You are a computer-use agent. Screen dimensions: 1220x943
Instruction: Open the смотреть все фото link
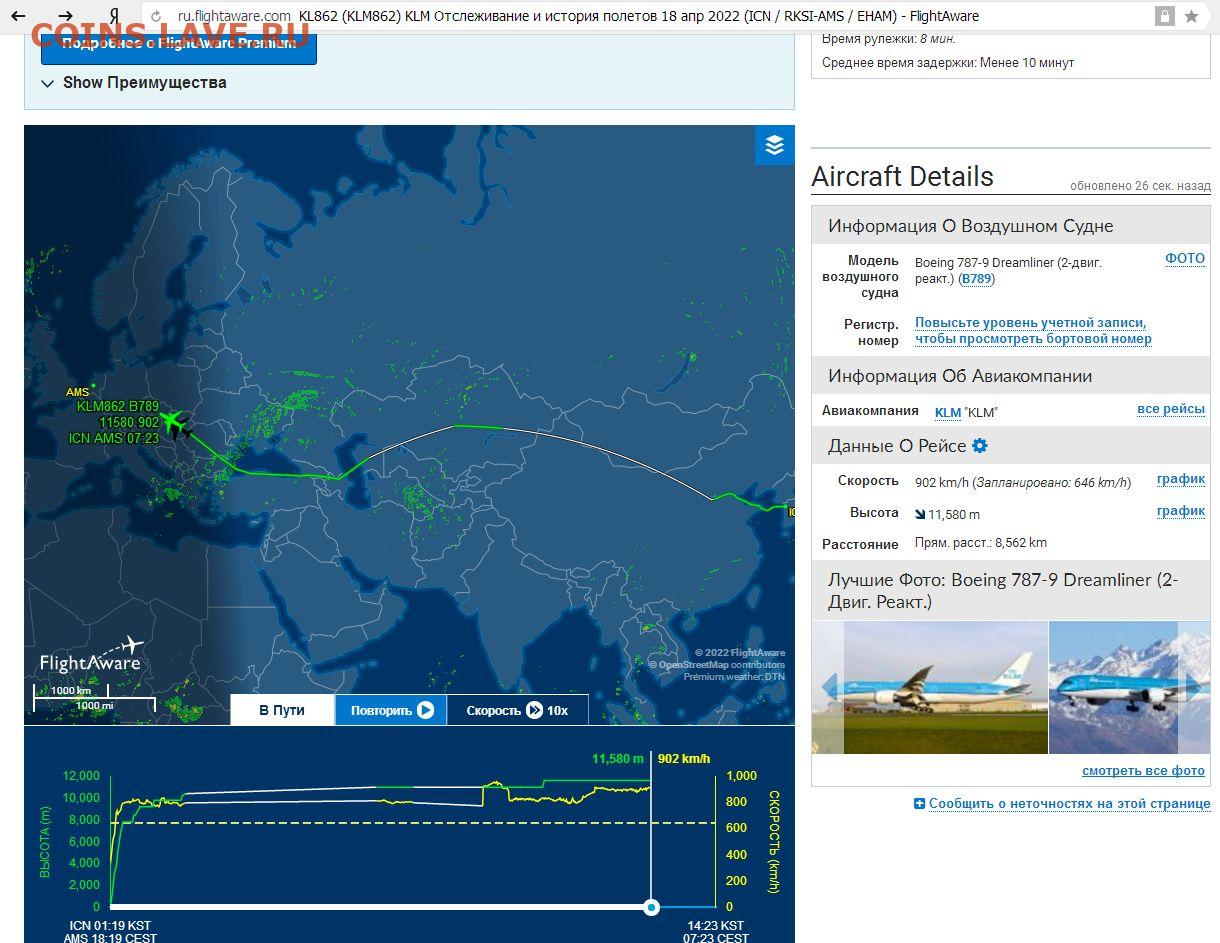click(x=1143, y=771)
